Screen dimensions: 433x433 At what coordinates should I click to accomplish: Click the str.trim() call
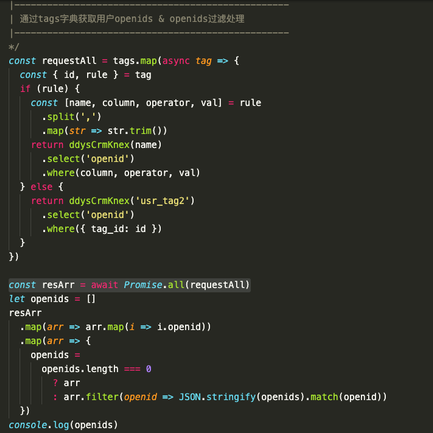[137, 131]
